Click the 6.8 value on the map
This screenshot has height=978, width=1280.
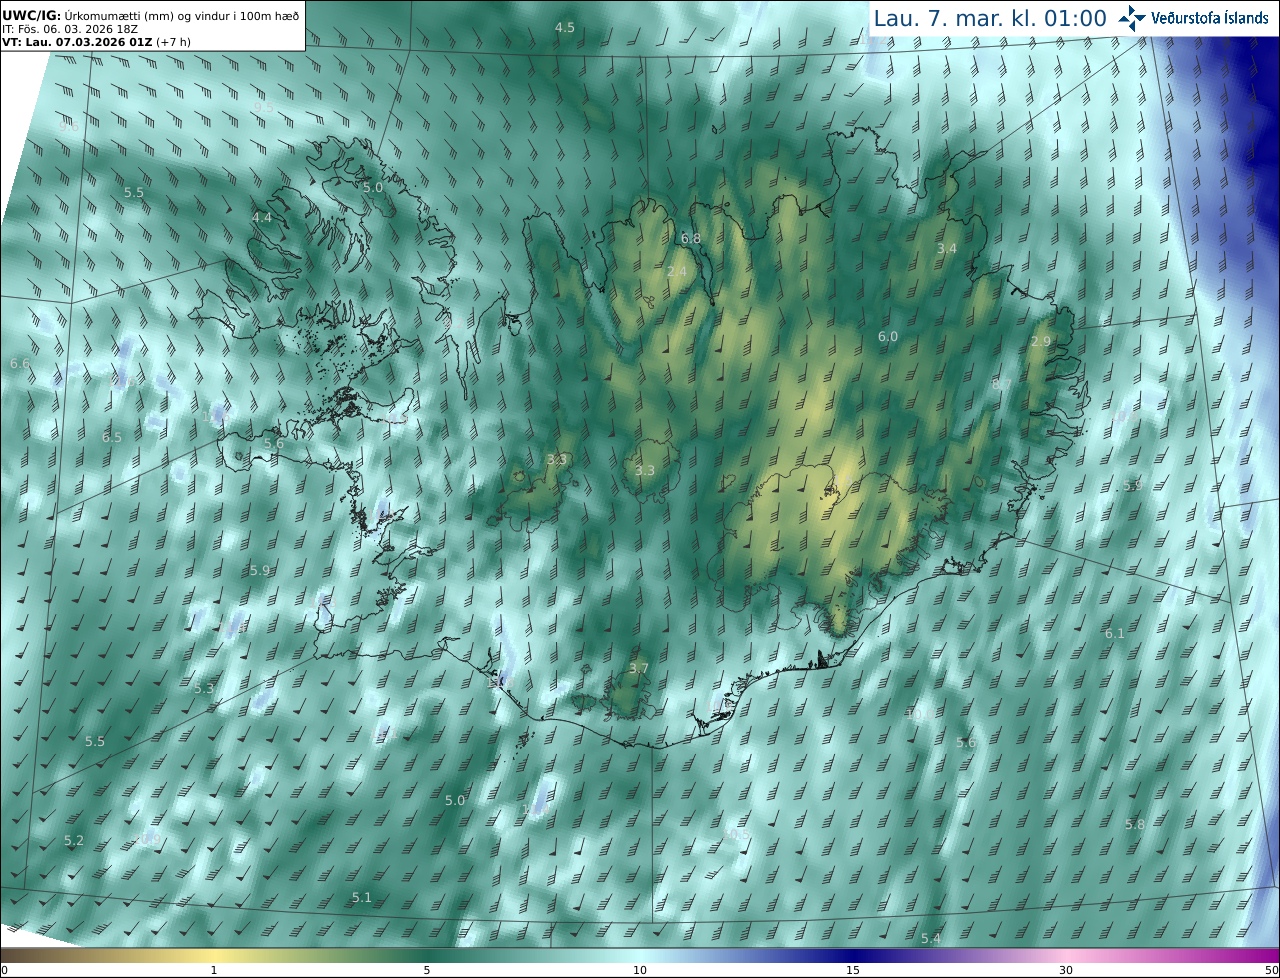click(691, 238)
